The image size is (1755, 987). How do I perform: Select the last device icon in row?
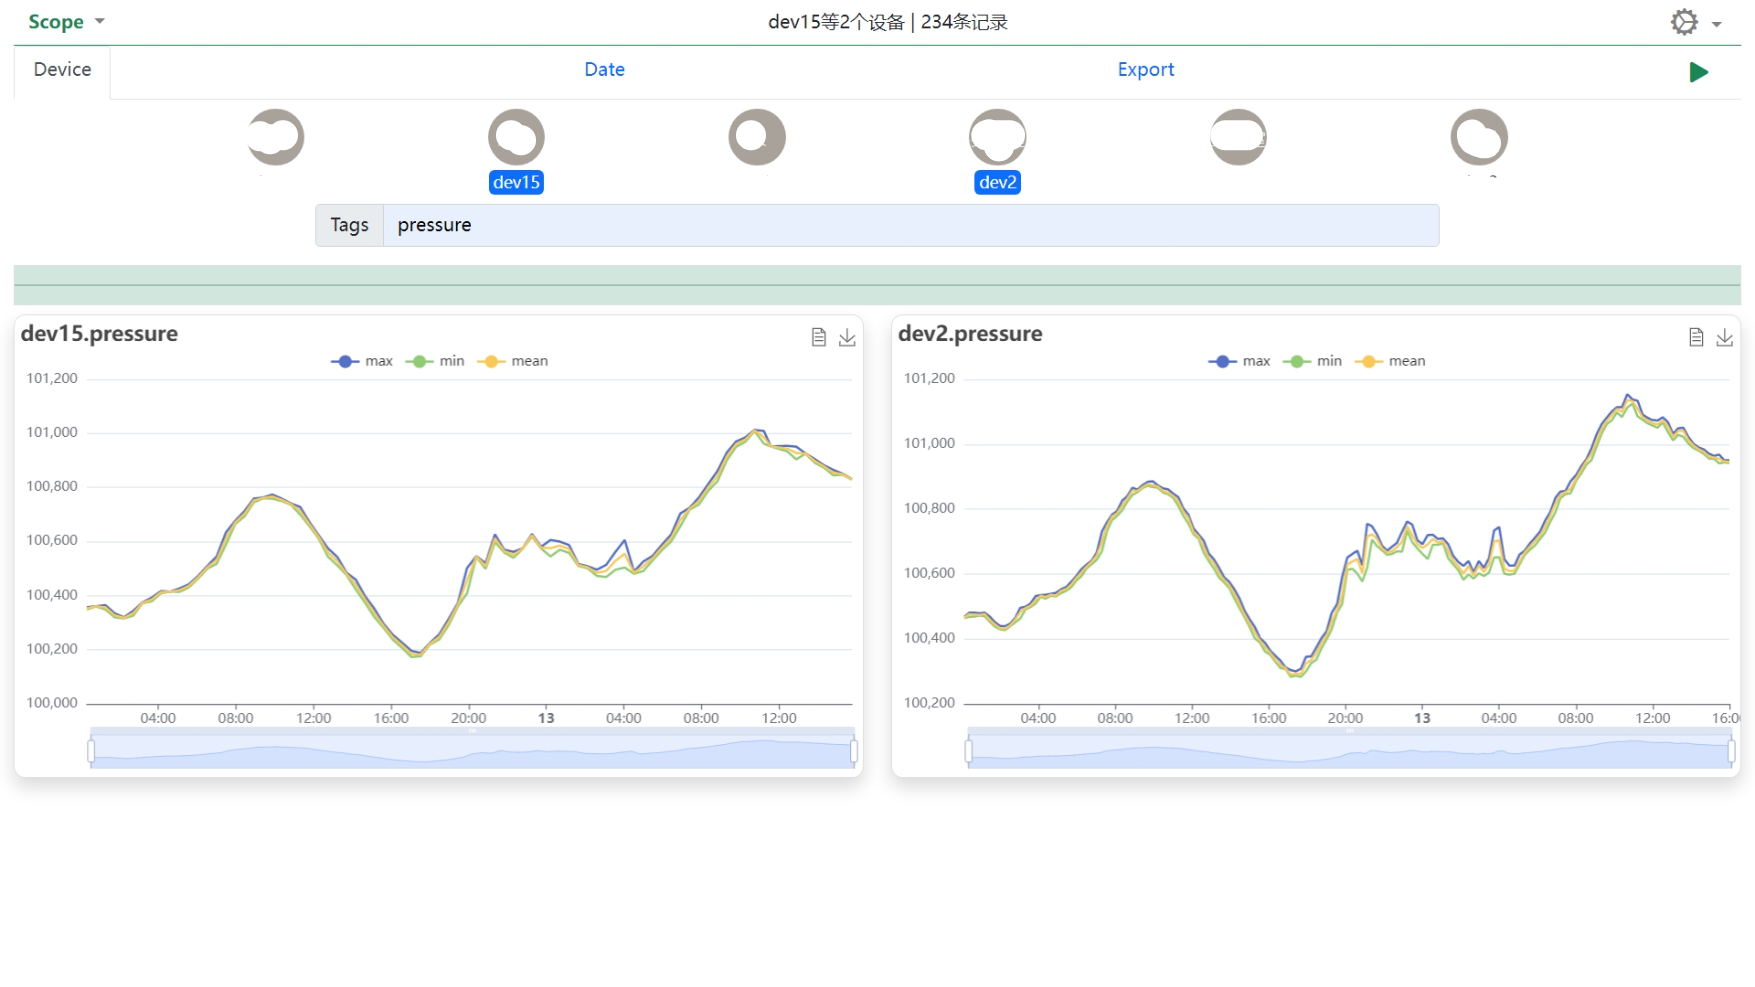[1479, 137]
